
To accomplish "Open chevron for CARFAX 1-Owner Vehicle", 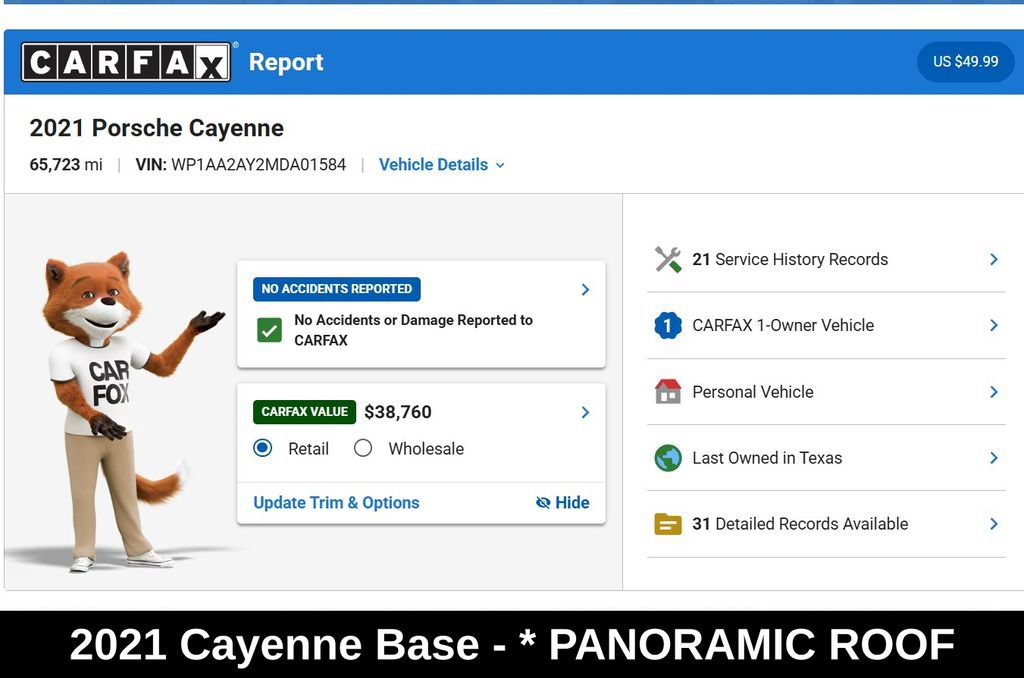I will tap(993, 325).
